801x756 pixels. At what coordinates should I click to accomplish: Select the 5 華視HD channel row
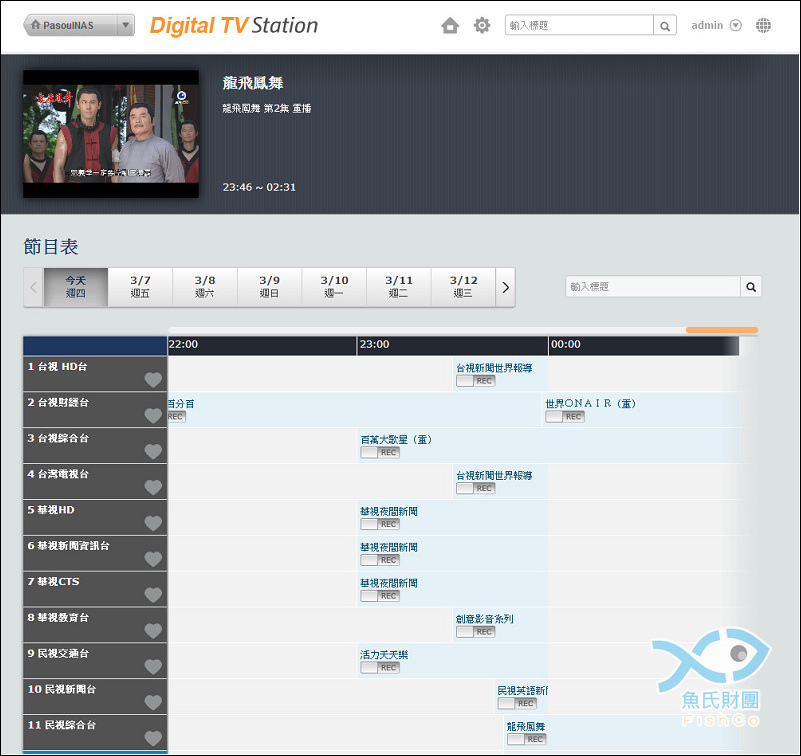pos(95,517)
